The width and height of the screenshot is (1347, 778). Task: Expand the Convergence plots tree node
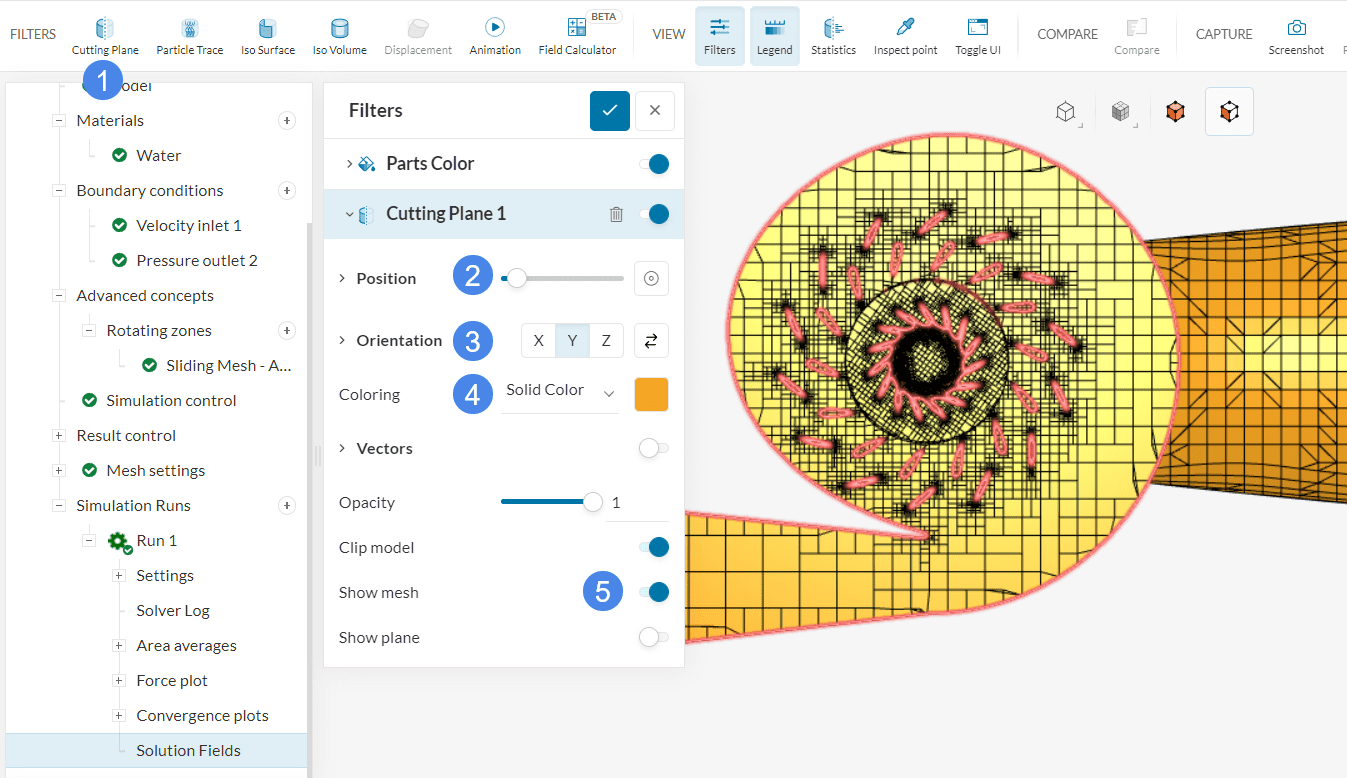pyautogui.click(x=118, y=716)
